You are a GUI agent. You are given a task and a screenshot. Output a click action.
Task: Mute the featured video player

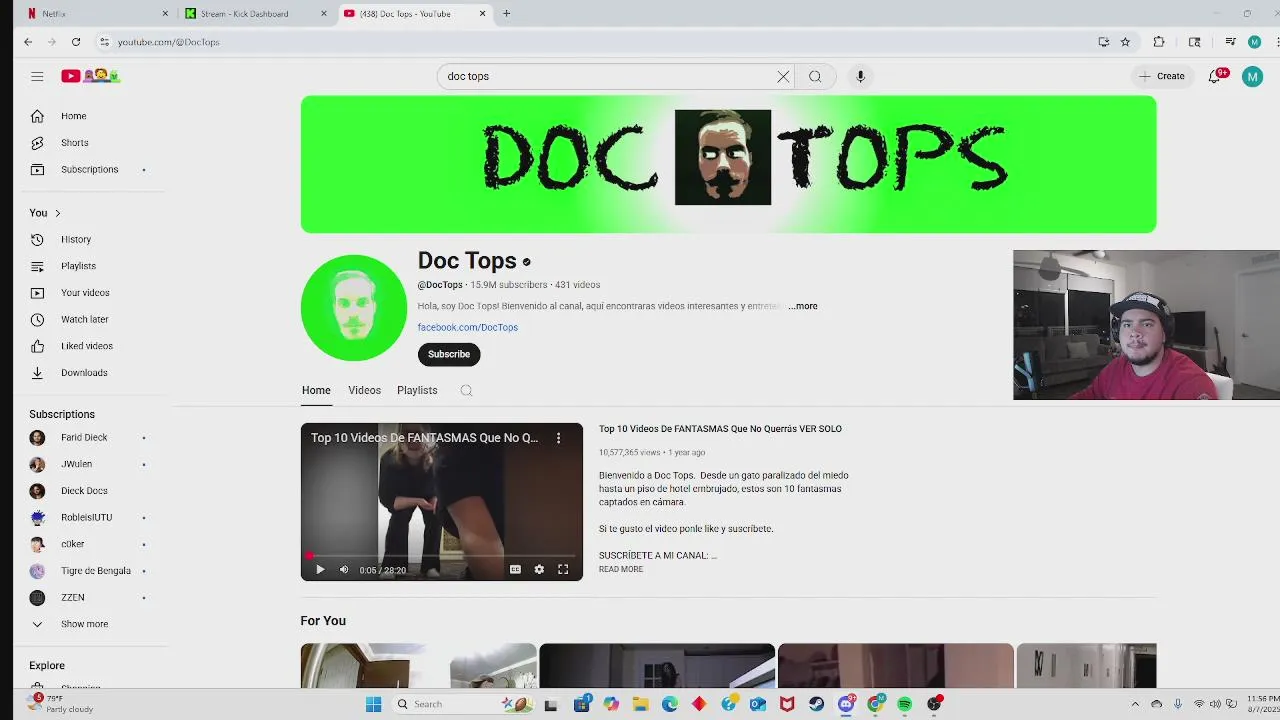344,570
